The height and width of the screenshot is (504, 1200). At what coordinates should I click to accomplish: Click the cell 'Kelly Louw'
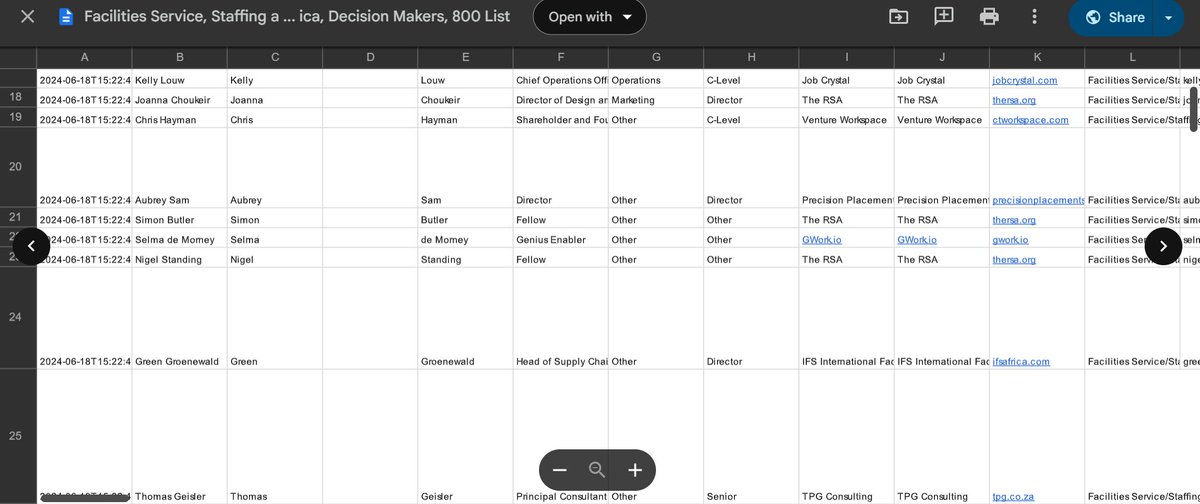click(x=179, y=80)
